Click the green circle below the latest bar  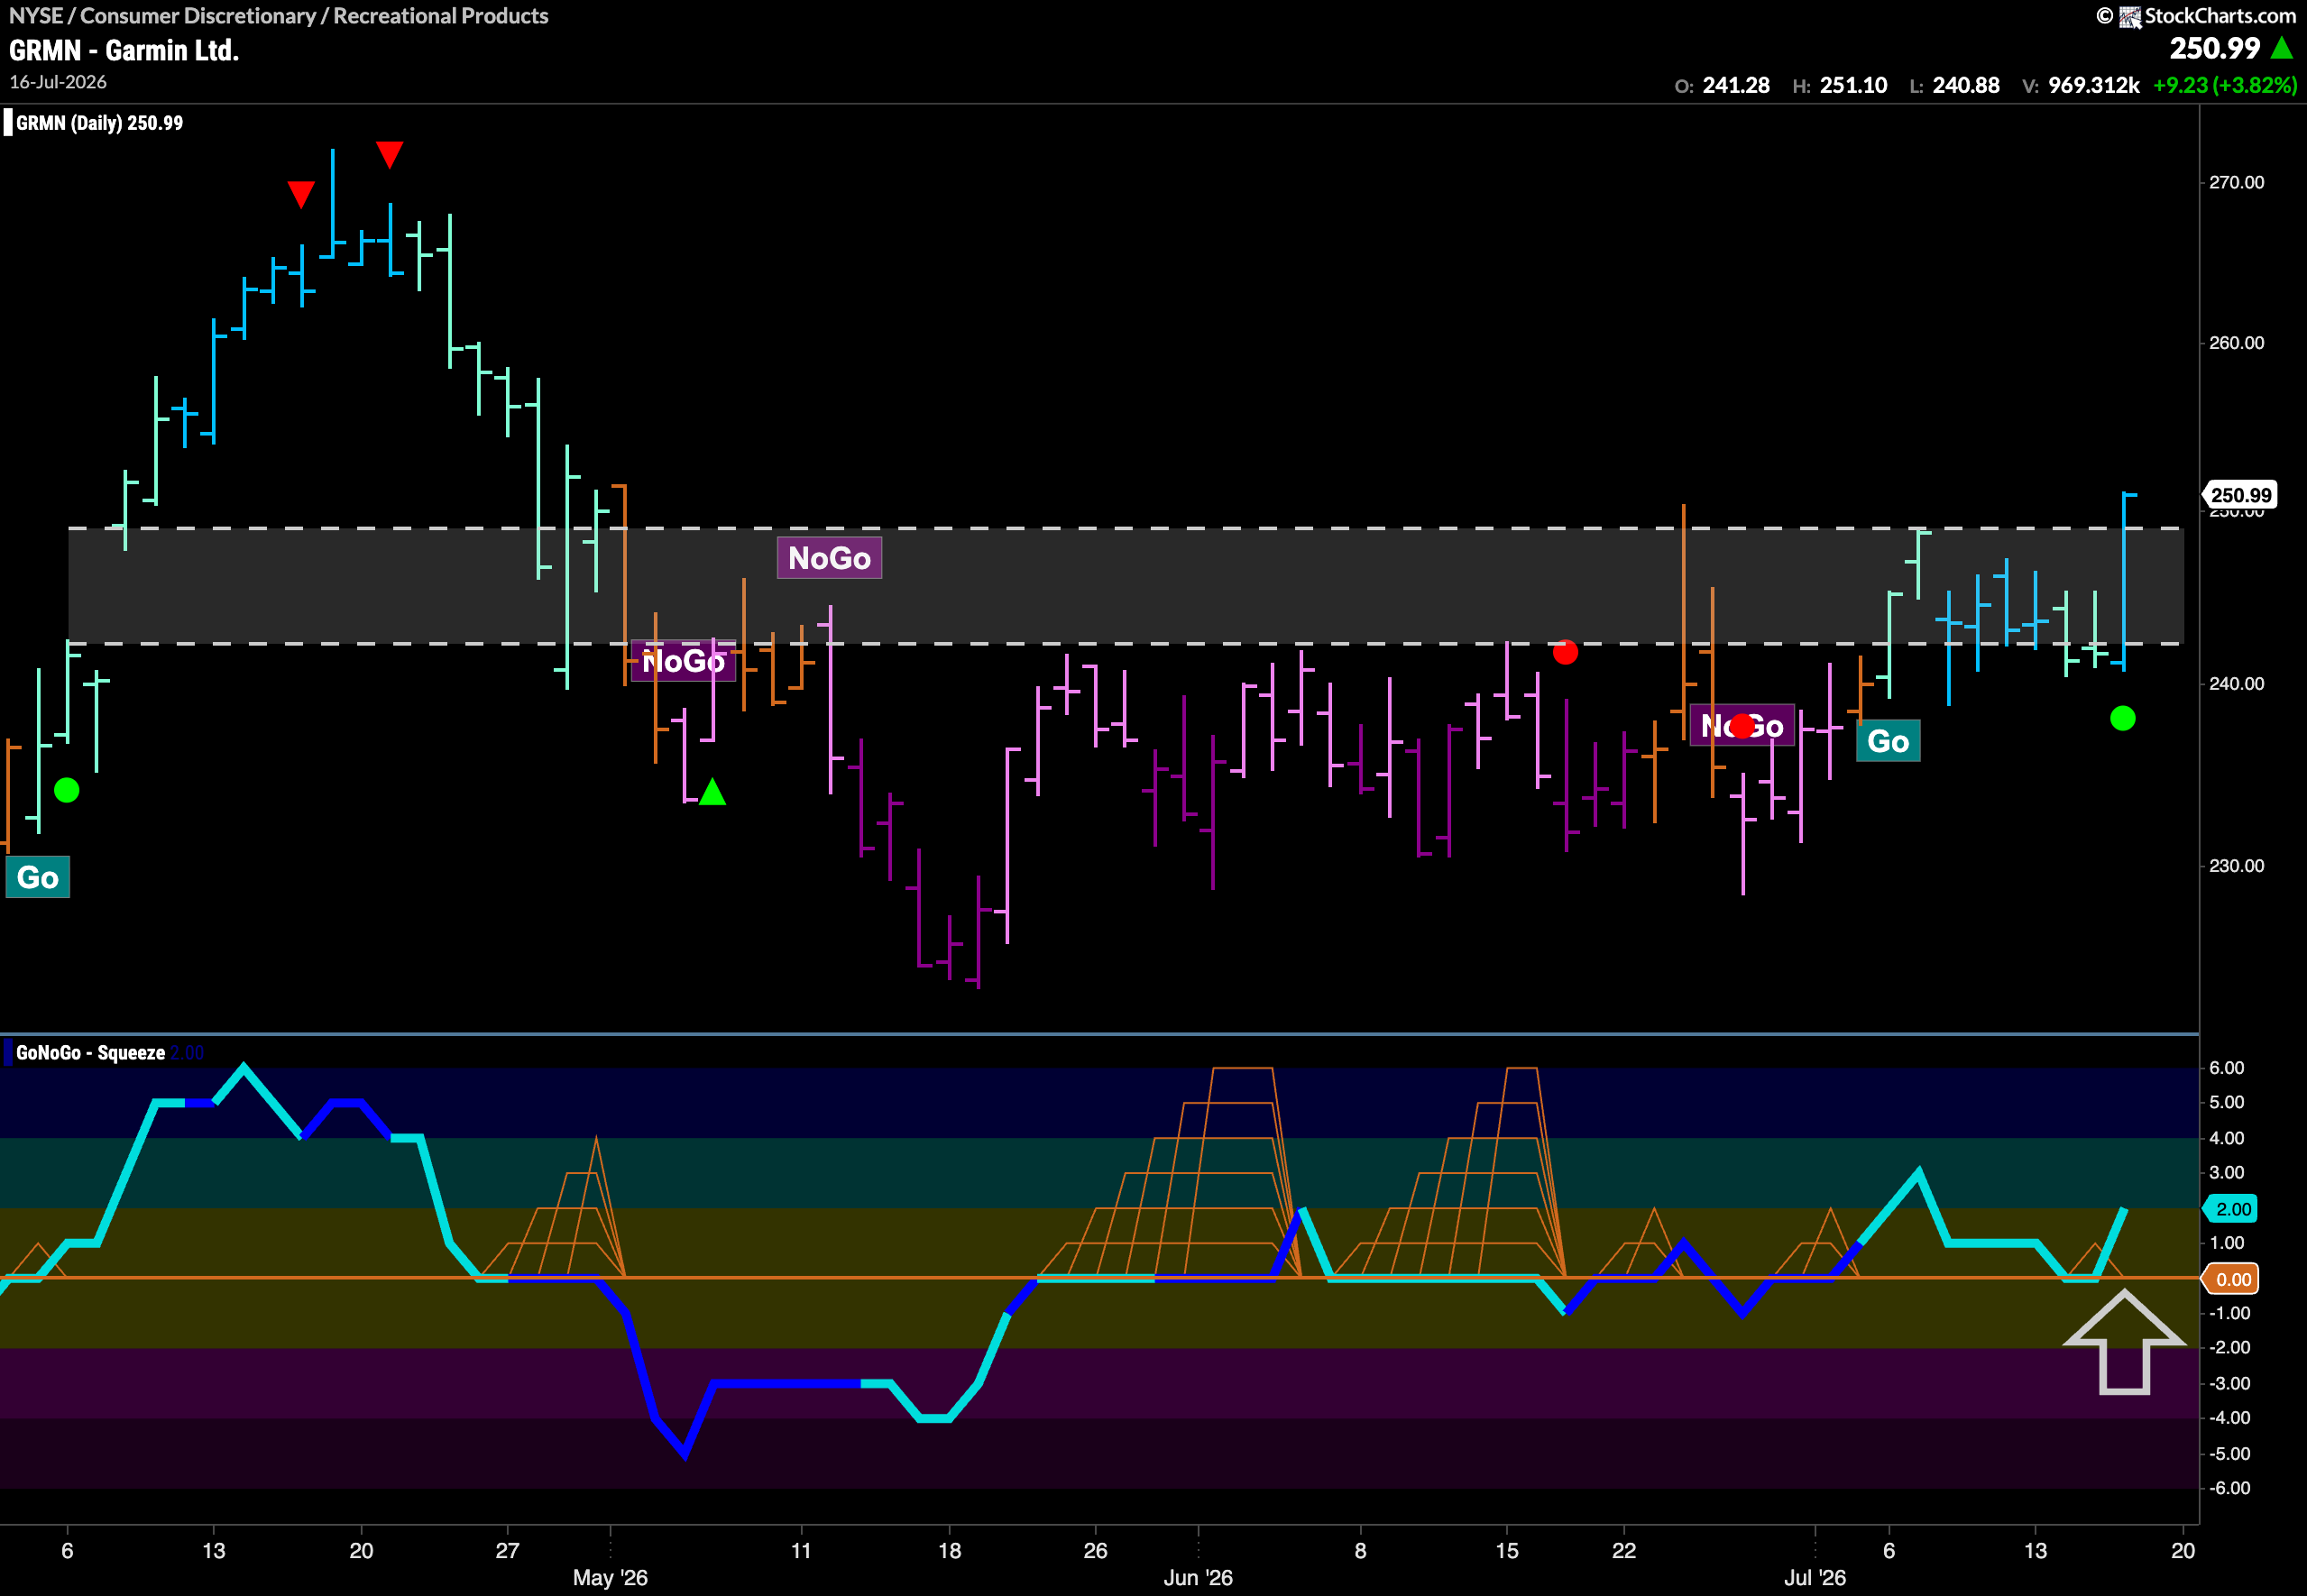pyautogui.click(x=2122, y=718)
